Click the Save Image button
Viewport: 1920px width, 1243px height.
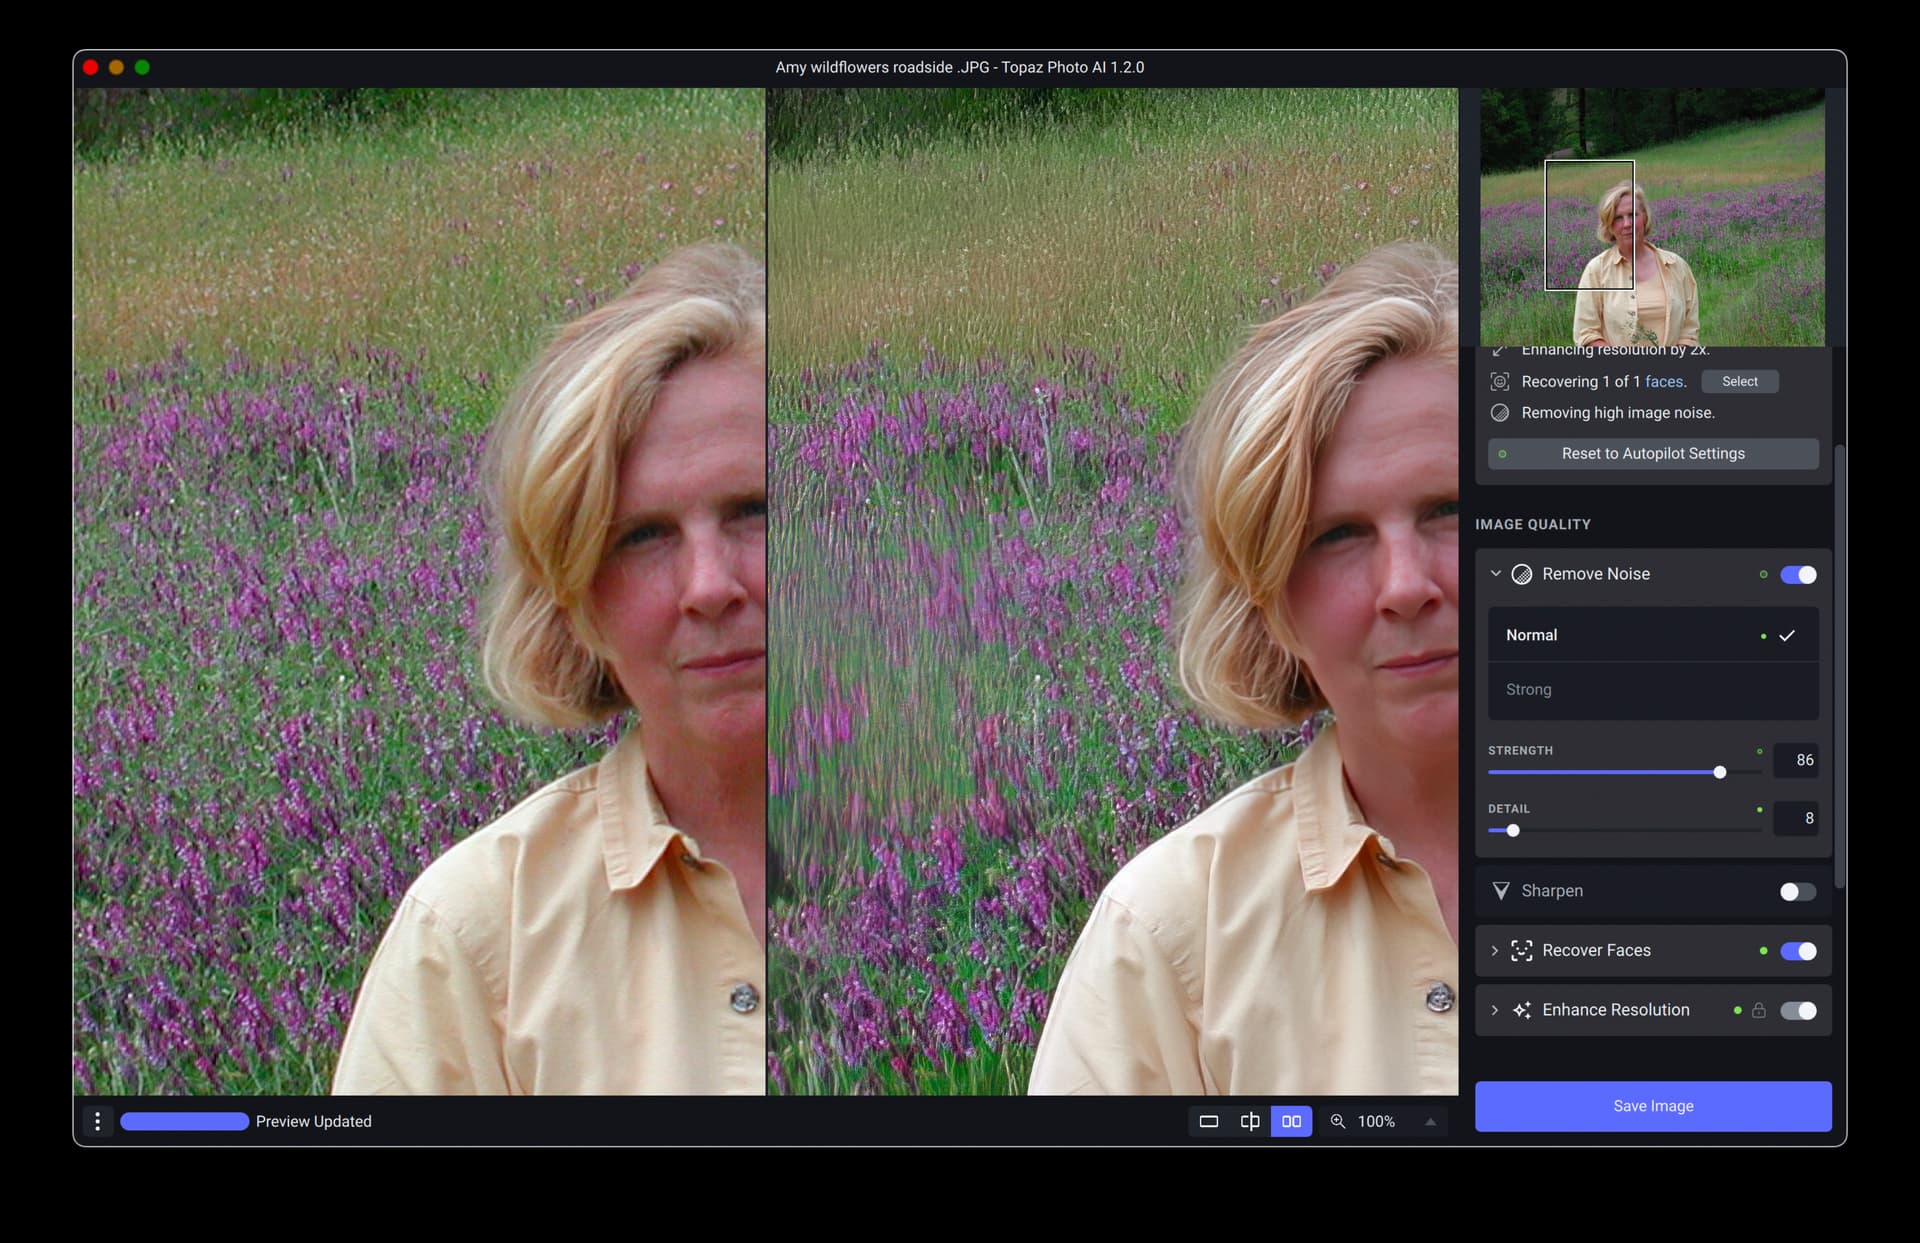(x=1652, y=1105)
